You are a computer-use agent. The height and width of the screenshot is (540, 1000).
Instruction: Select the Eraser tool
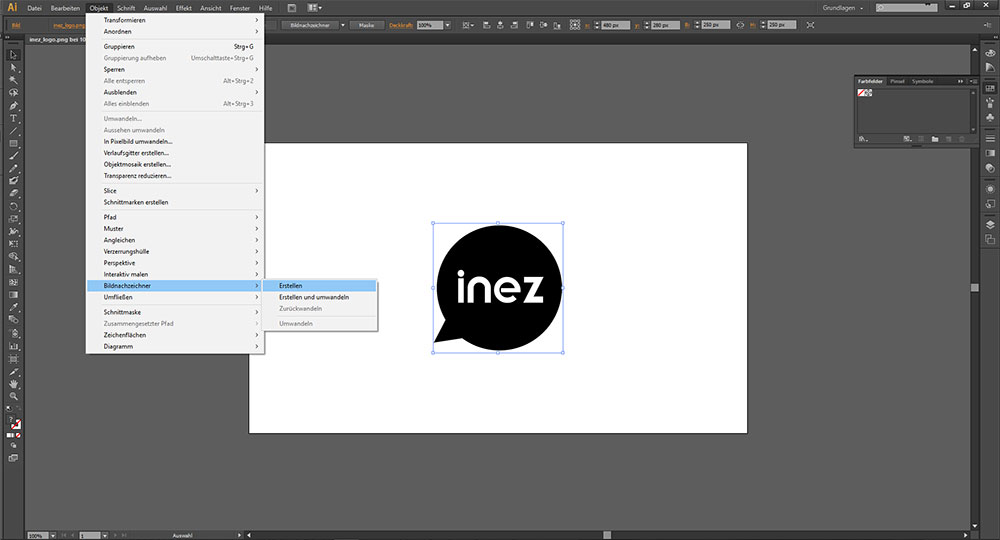(13, 194)
